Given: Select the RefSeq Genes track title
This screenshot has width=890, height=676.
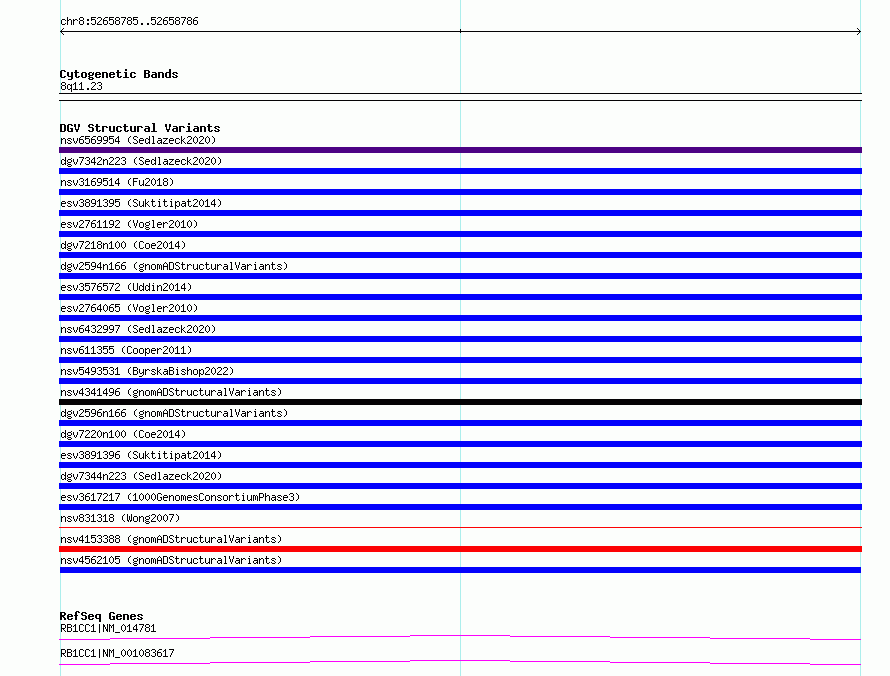Looking at the screenshot, I should [101, 616].
